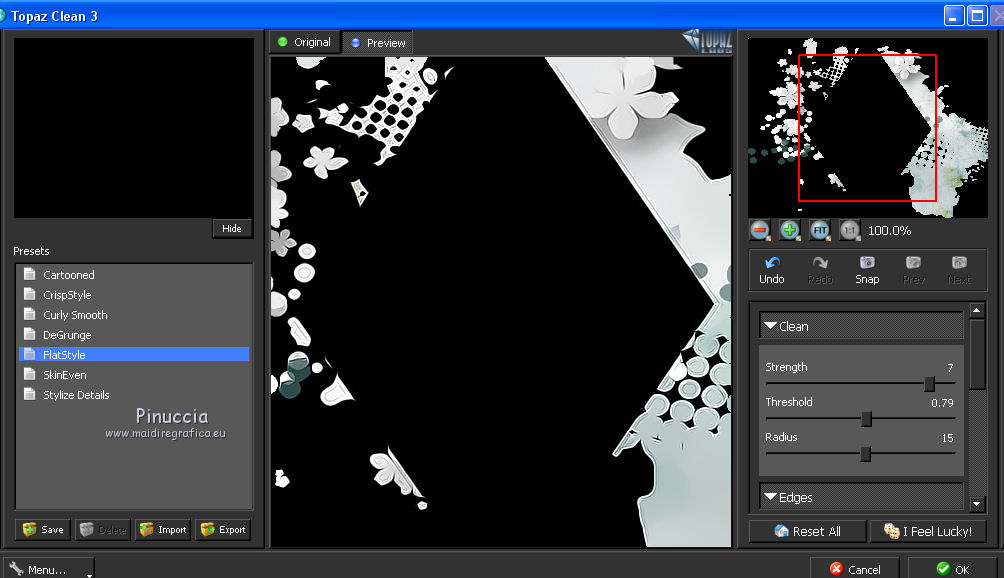Hide the preset preview pane
The image size is (1004, 578).
(x=232, y=229)
